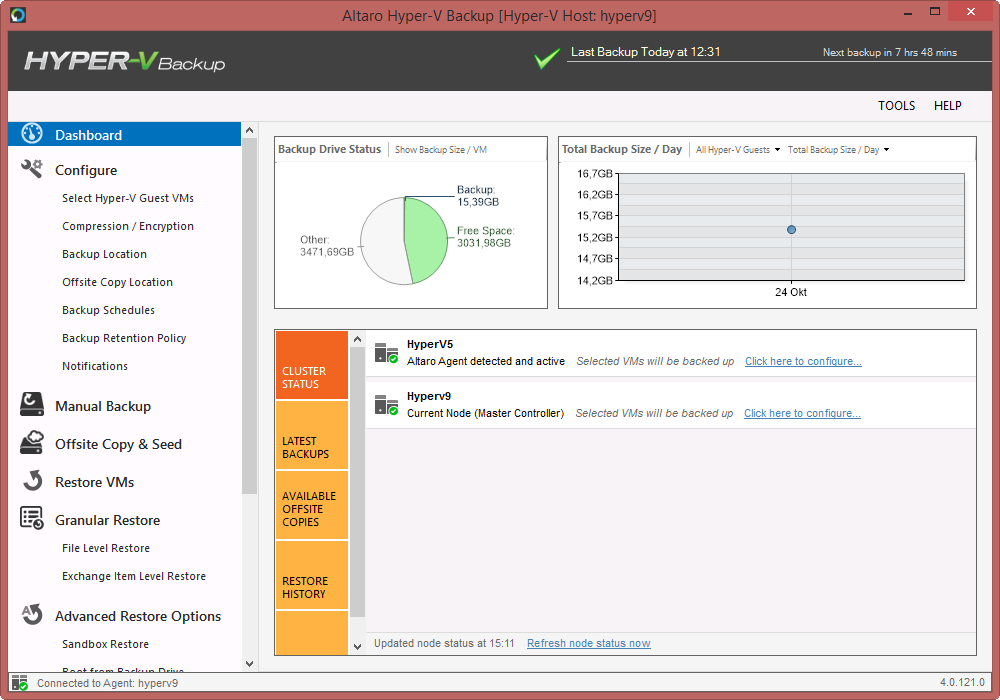Click the Manual Backup heading
The height and width of the screenshot is (700, 1000).
pyautogui.click(x=103, y=406)
